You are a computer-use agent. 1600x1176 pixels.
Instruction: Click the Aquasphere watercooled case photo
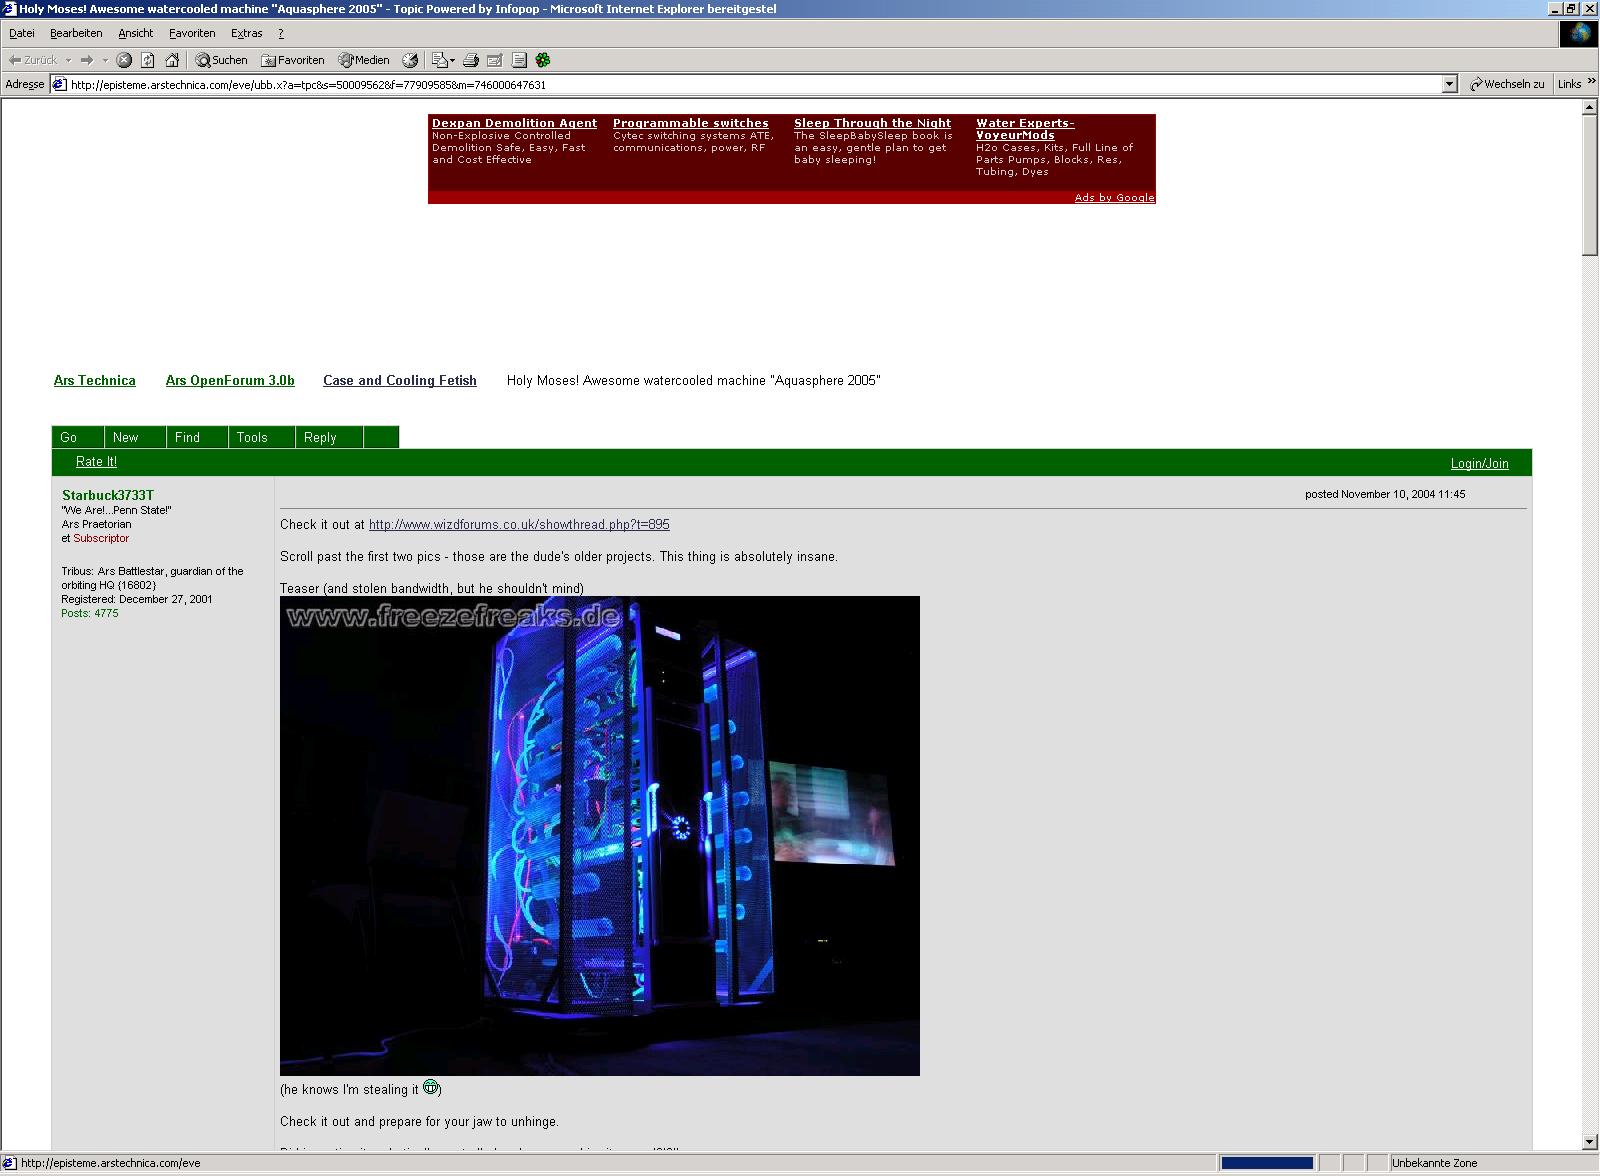coord(599,835)
